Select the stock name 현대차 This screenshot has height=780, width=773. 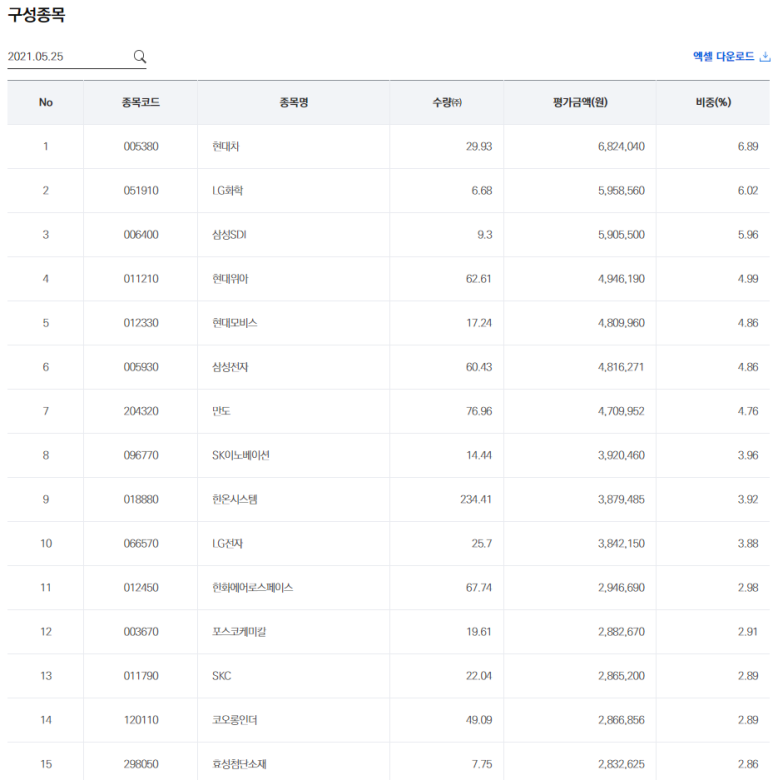[225, 146]
